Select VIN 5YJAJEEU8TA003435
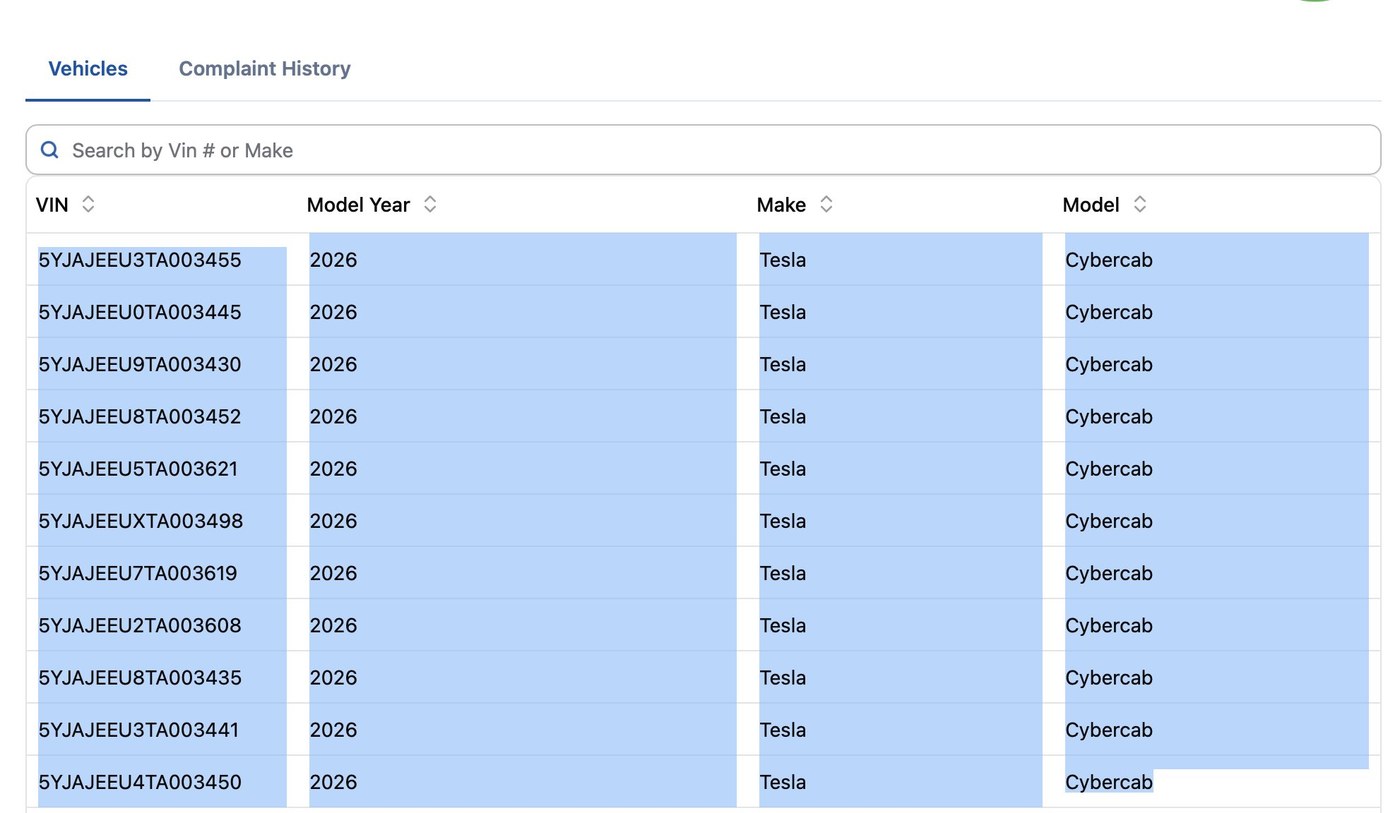 pos(140,677)
